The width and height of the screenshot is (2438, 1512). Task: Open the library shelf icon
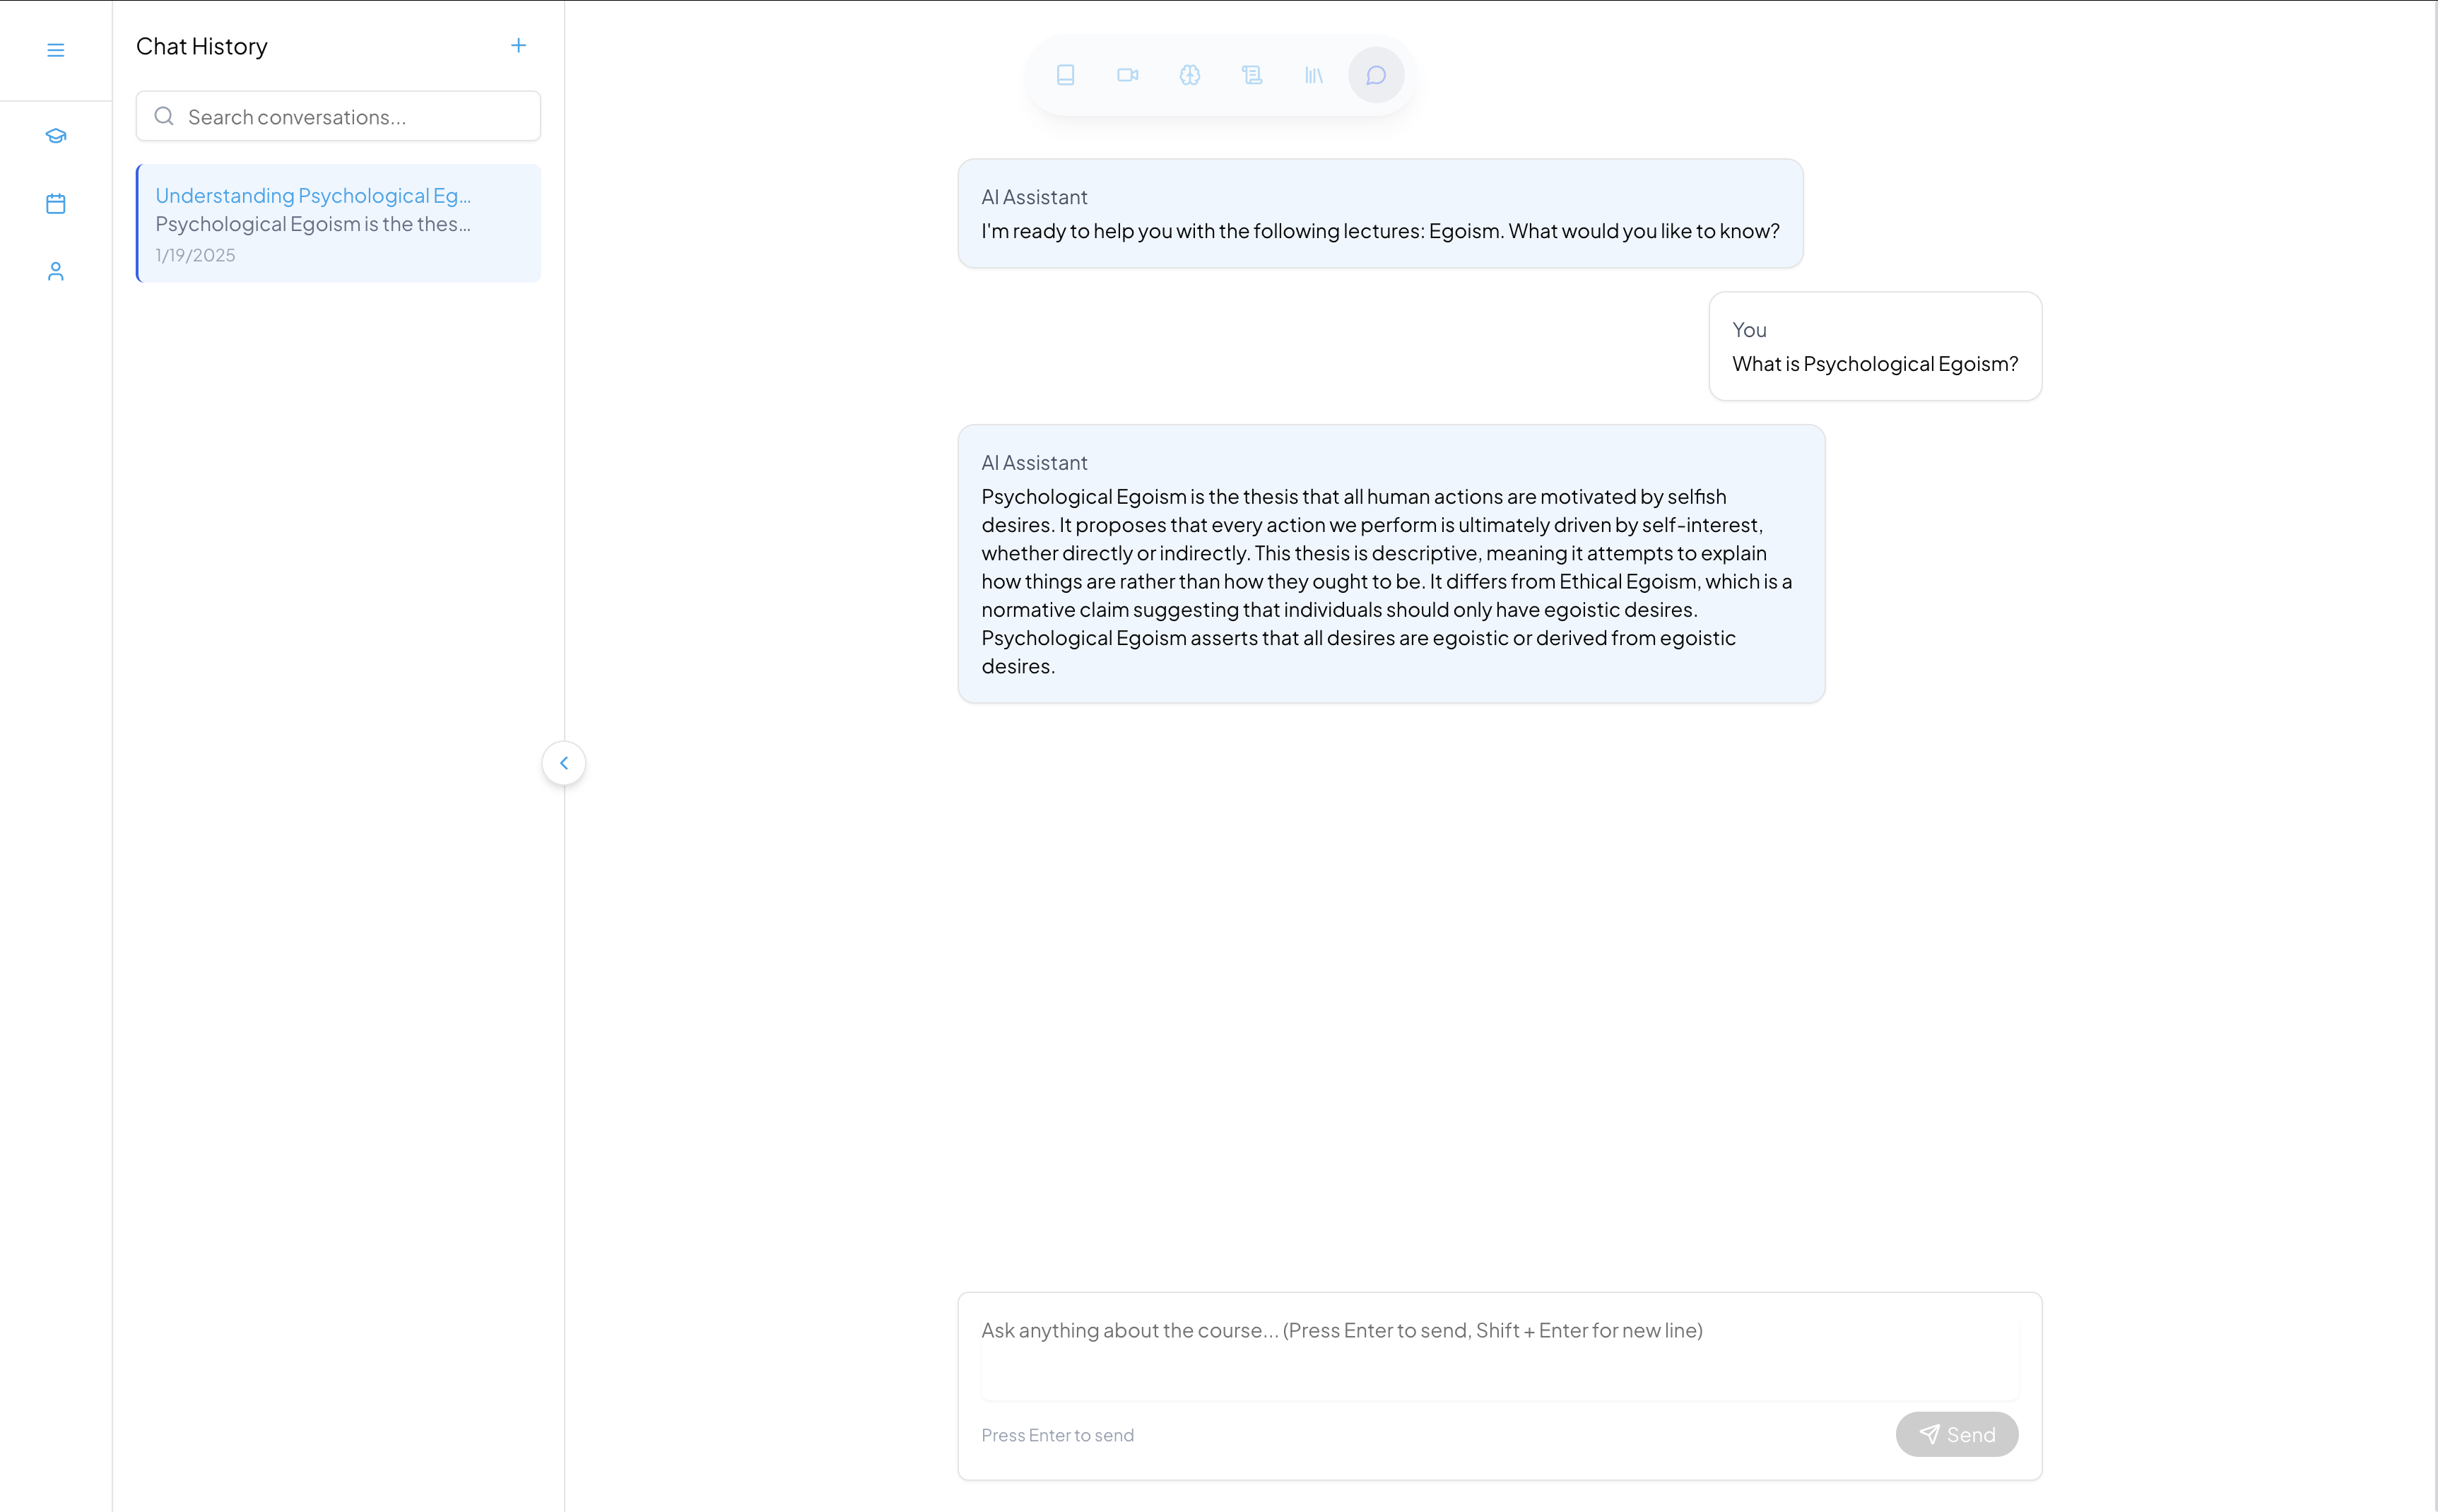(1313, 75)
